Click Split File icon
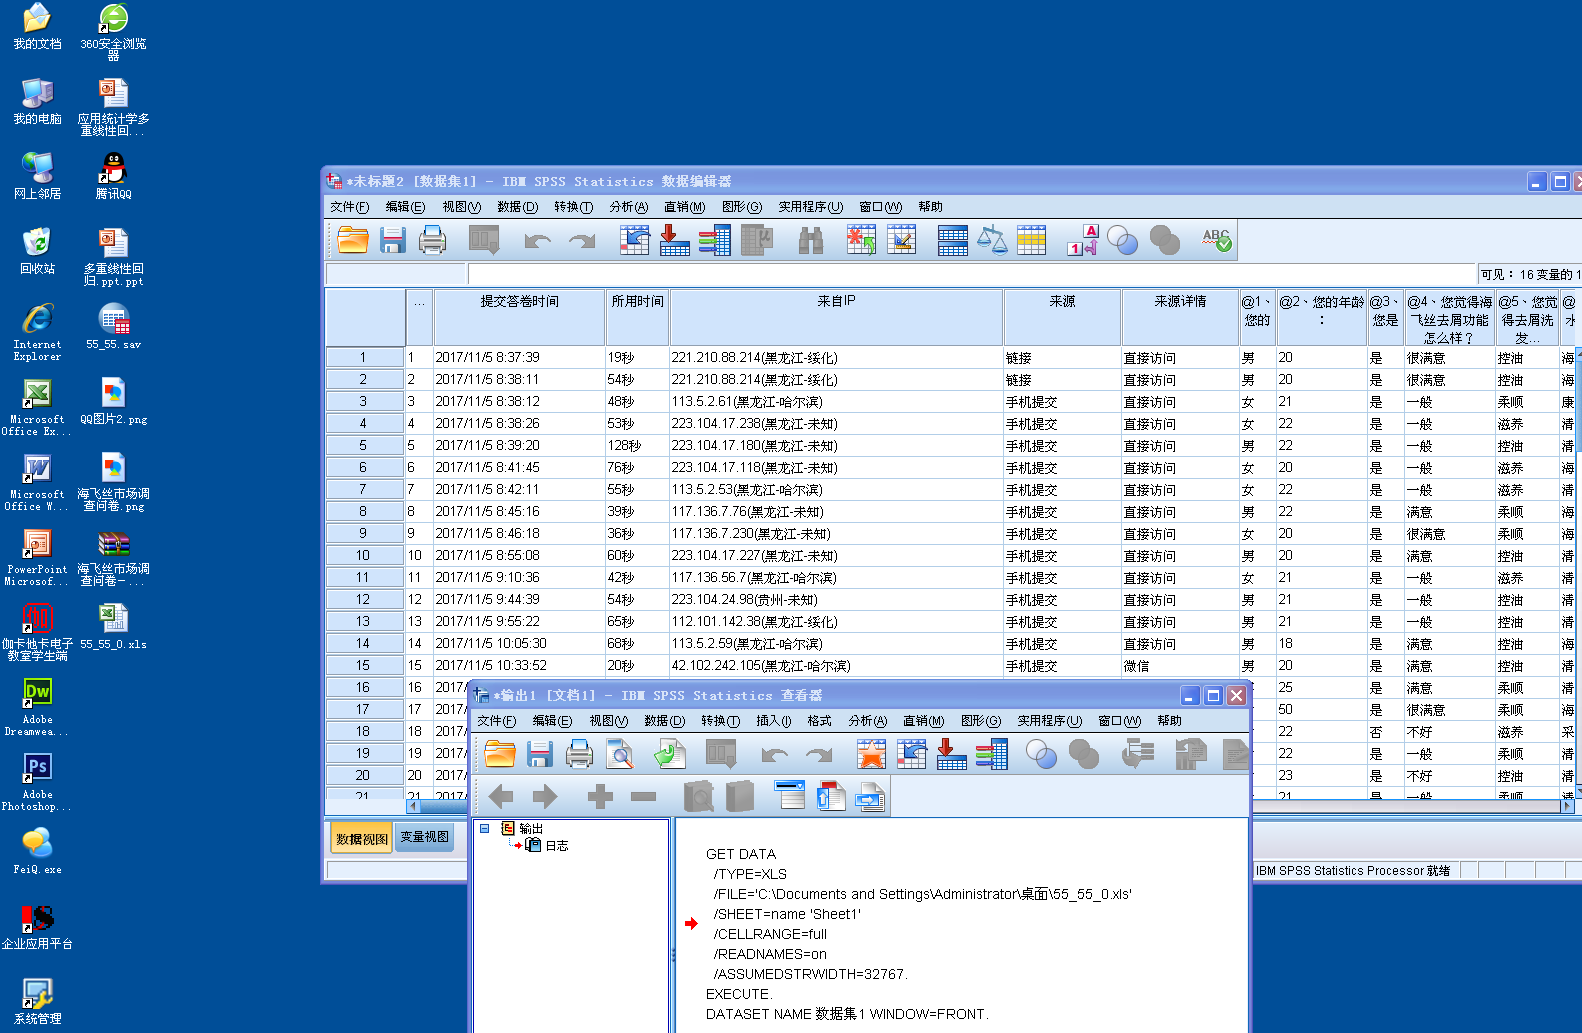The image size is (1582, 1033). point(952,240)
